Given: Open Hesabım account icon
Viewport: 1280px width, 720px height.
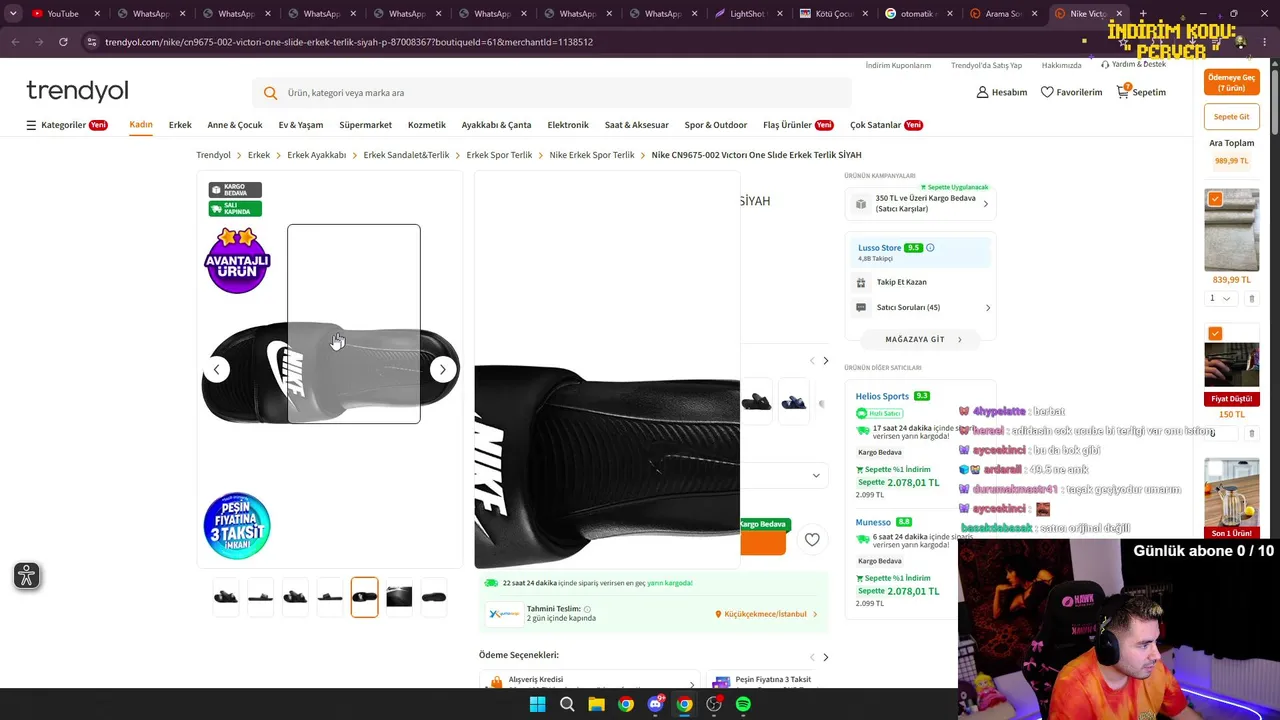Looking at the screenshot, I should pos(1001,92).
